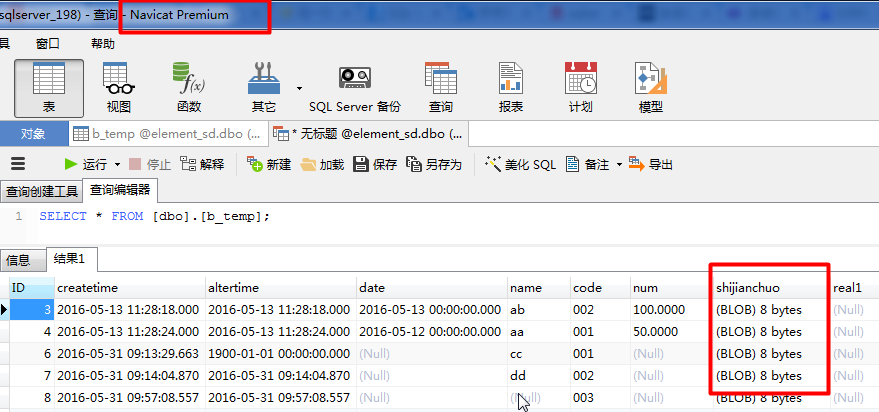The height and width of the screenshot is (412, 879).
Task: Click the Save (保存) button
Action: (x=375, y=164)
